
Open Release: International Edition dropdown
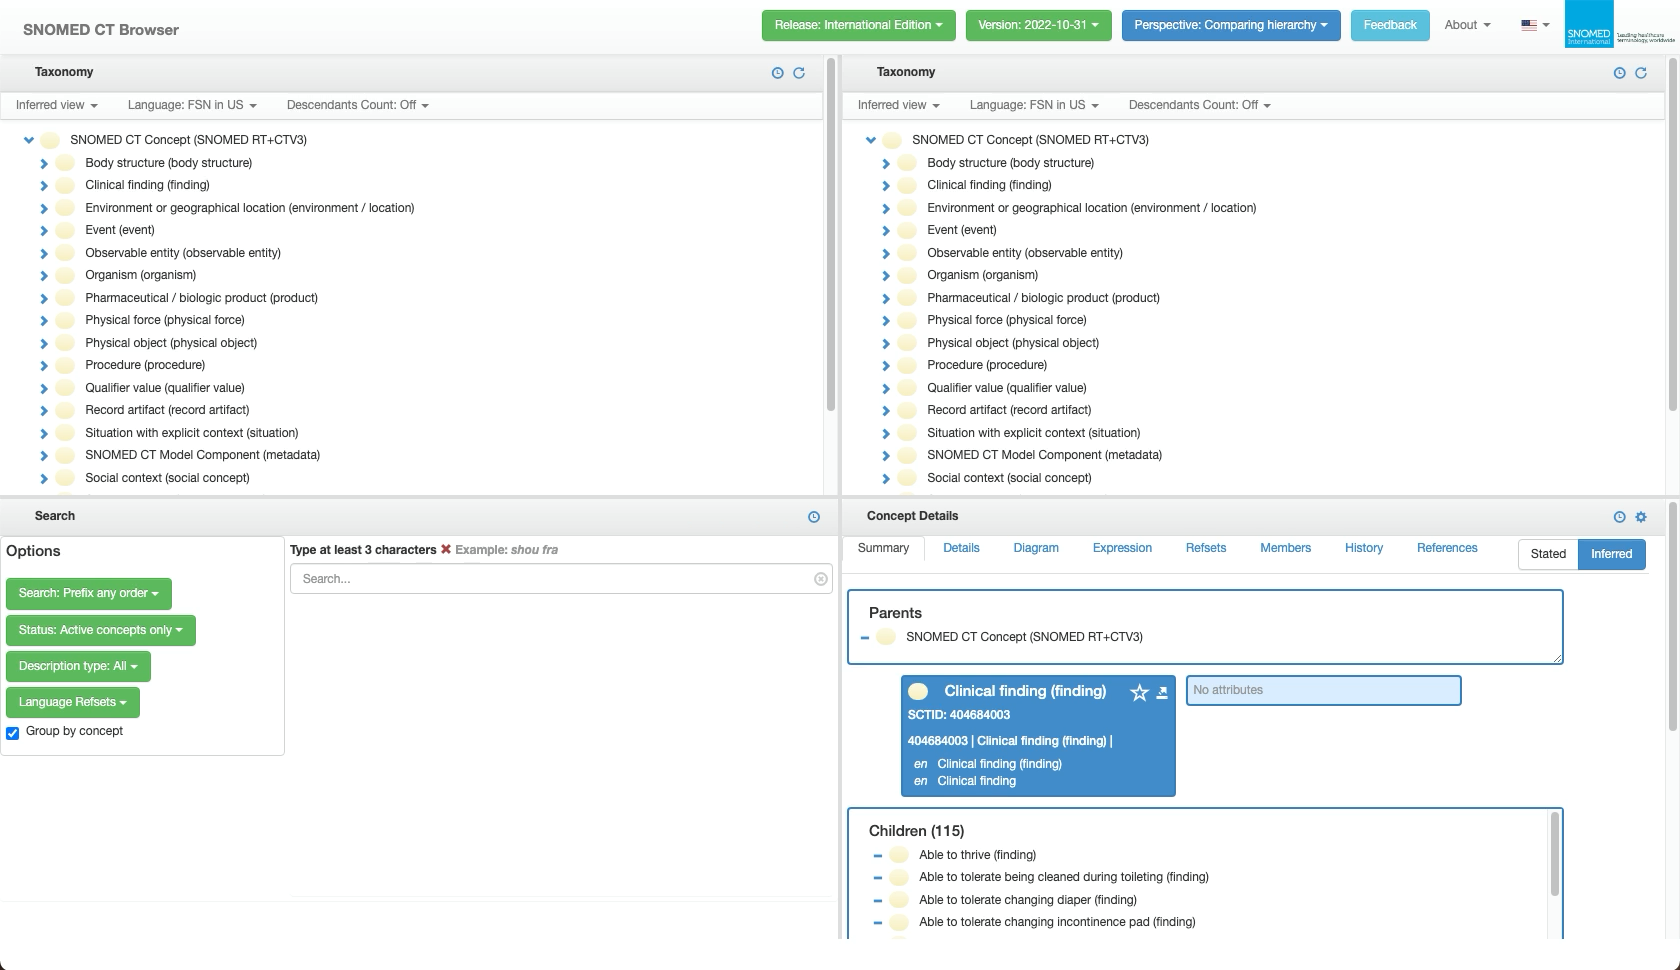pos(858,25)
